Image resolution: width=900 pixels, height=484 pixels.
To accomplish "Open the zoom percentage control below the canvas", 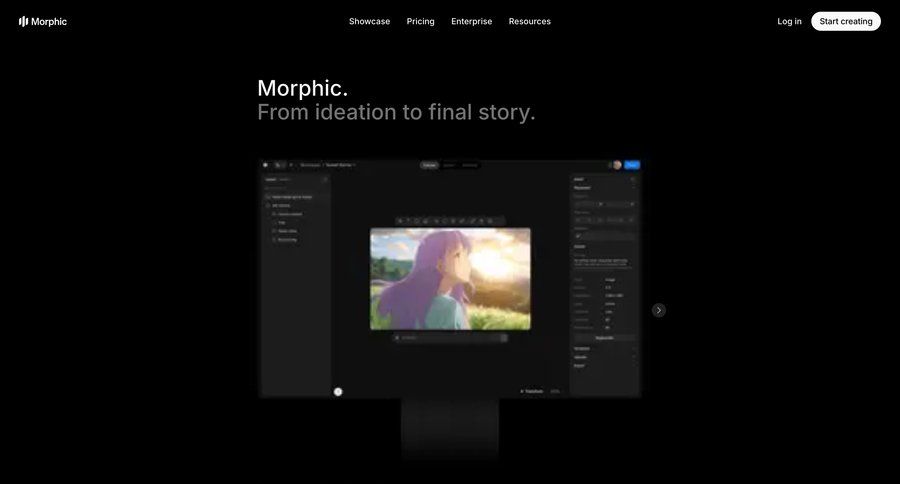I will click(x=555, y=391).
